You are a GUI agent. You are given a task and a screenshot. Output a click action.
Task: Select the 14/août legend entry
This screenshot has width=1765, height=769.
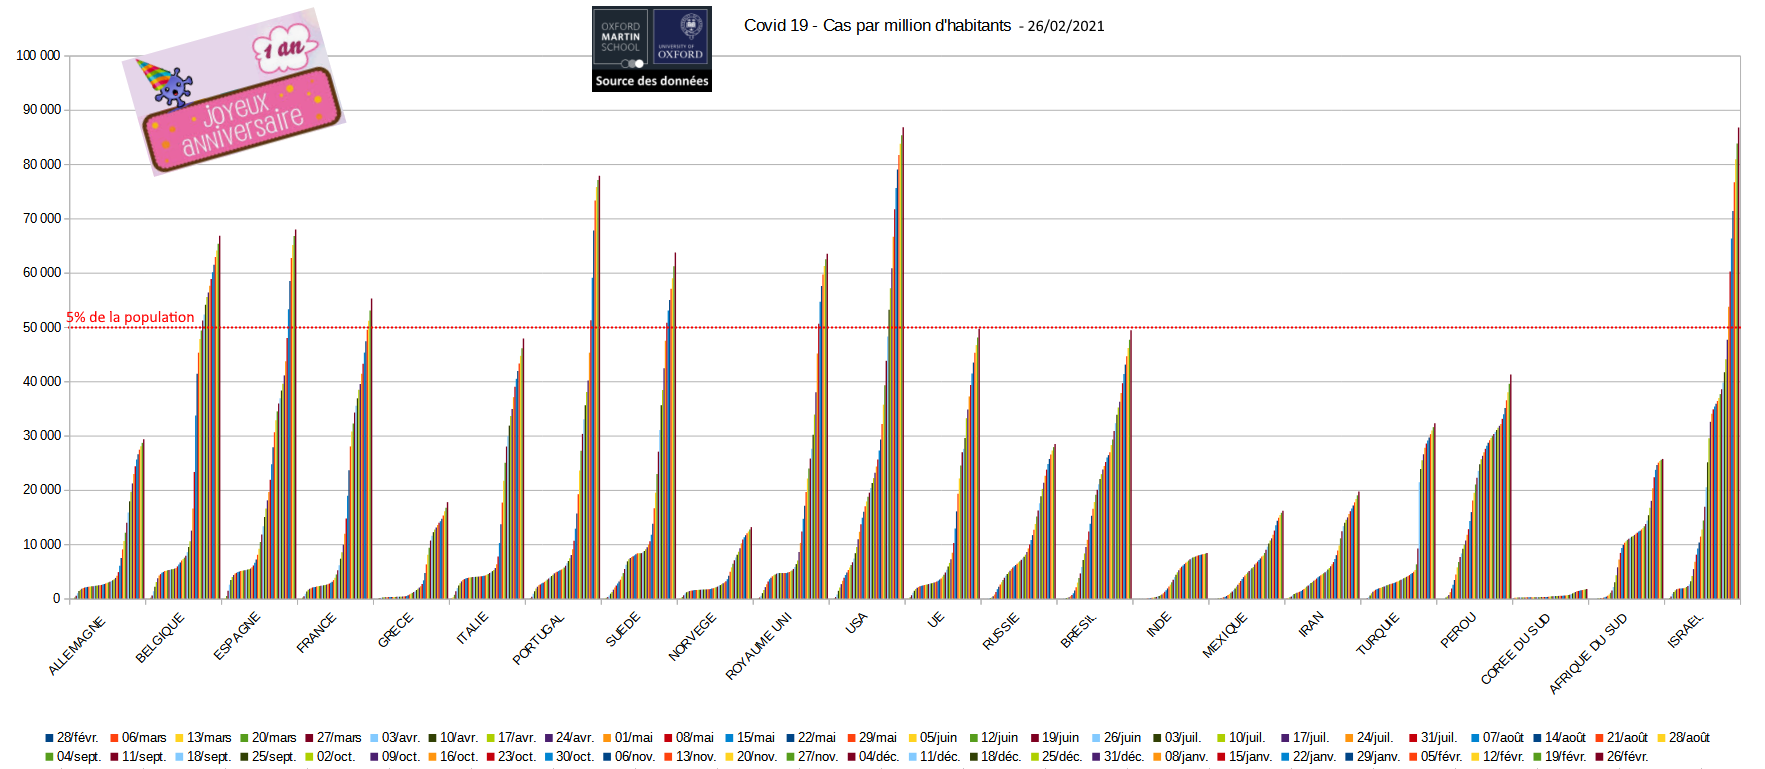(1565, 738)
